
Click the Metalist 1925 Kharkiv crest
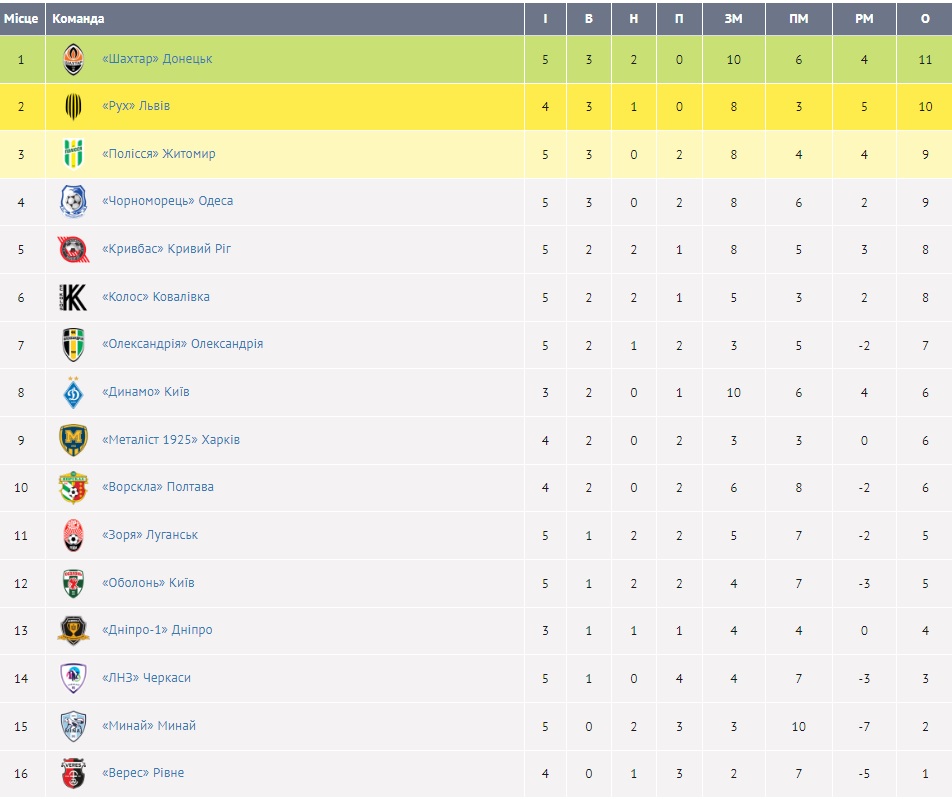point(73,440)
